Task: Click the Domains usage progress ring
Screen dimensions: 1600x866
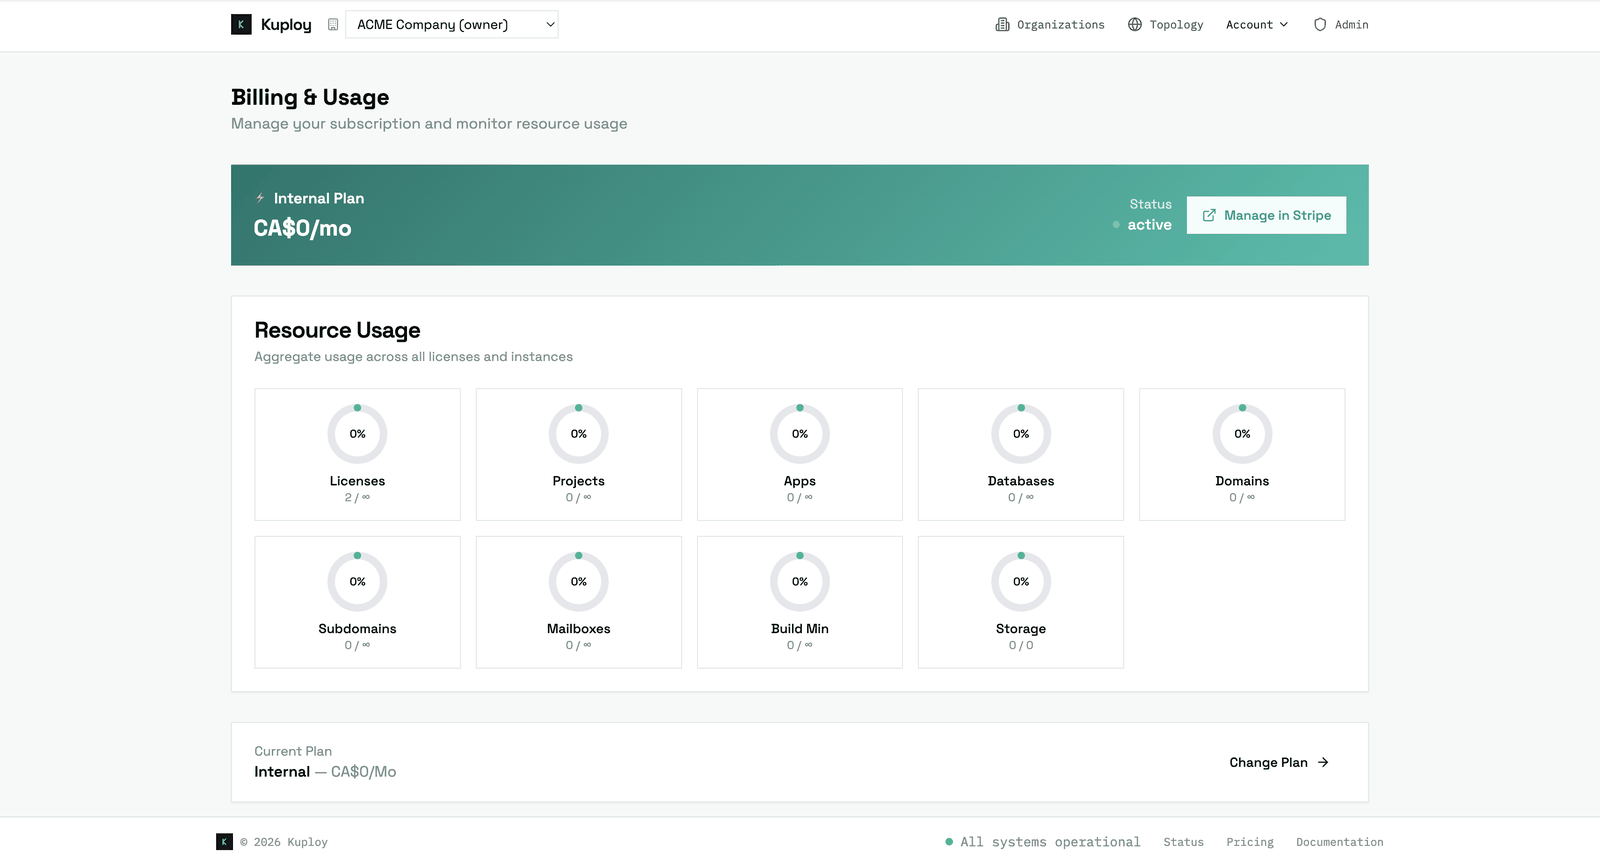Action: [x=1242, y=434]
